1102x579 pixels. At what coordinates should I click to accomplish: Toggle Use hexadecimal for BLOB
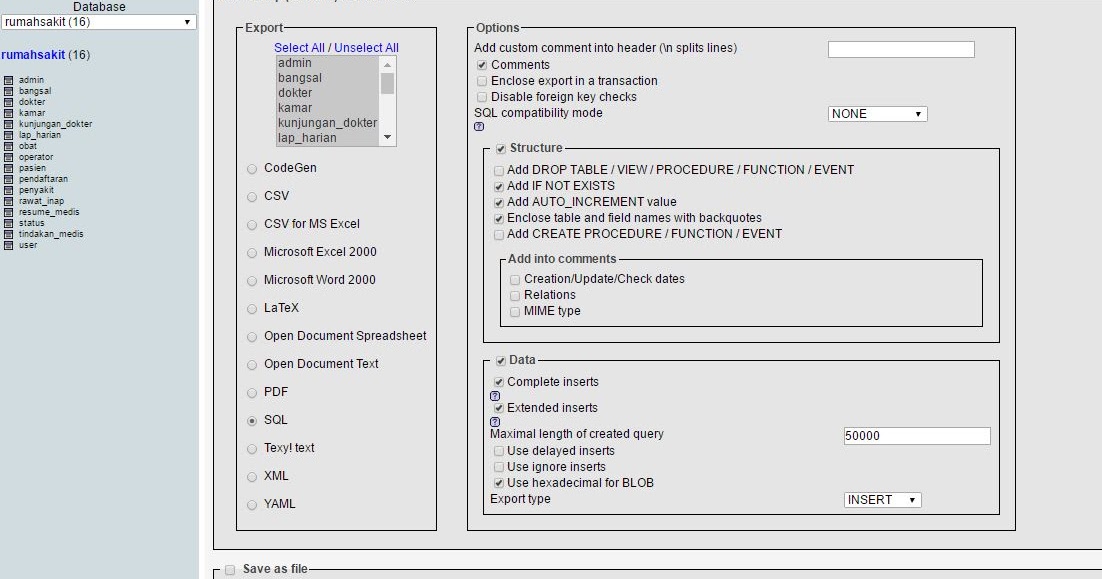coord(499,483)
